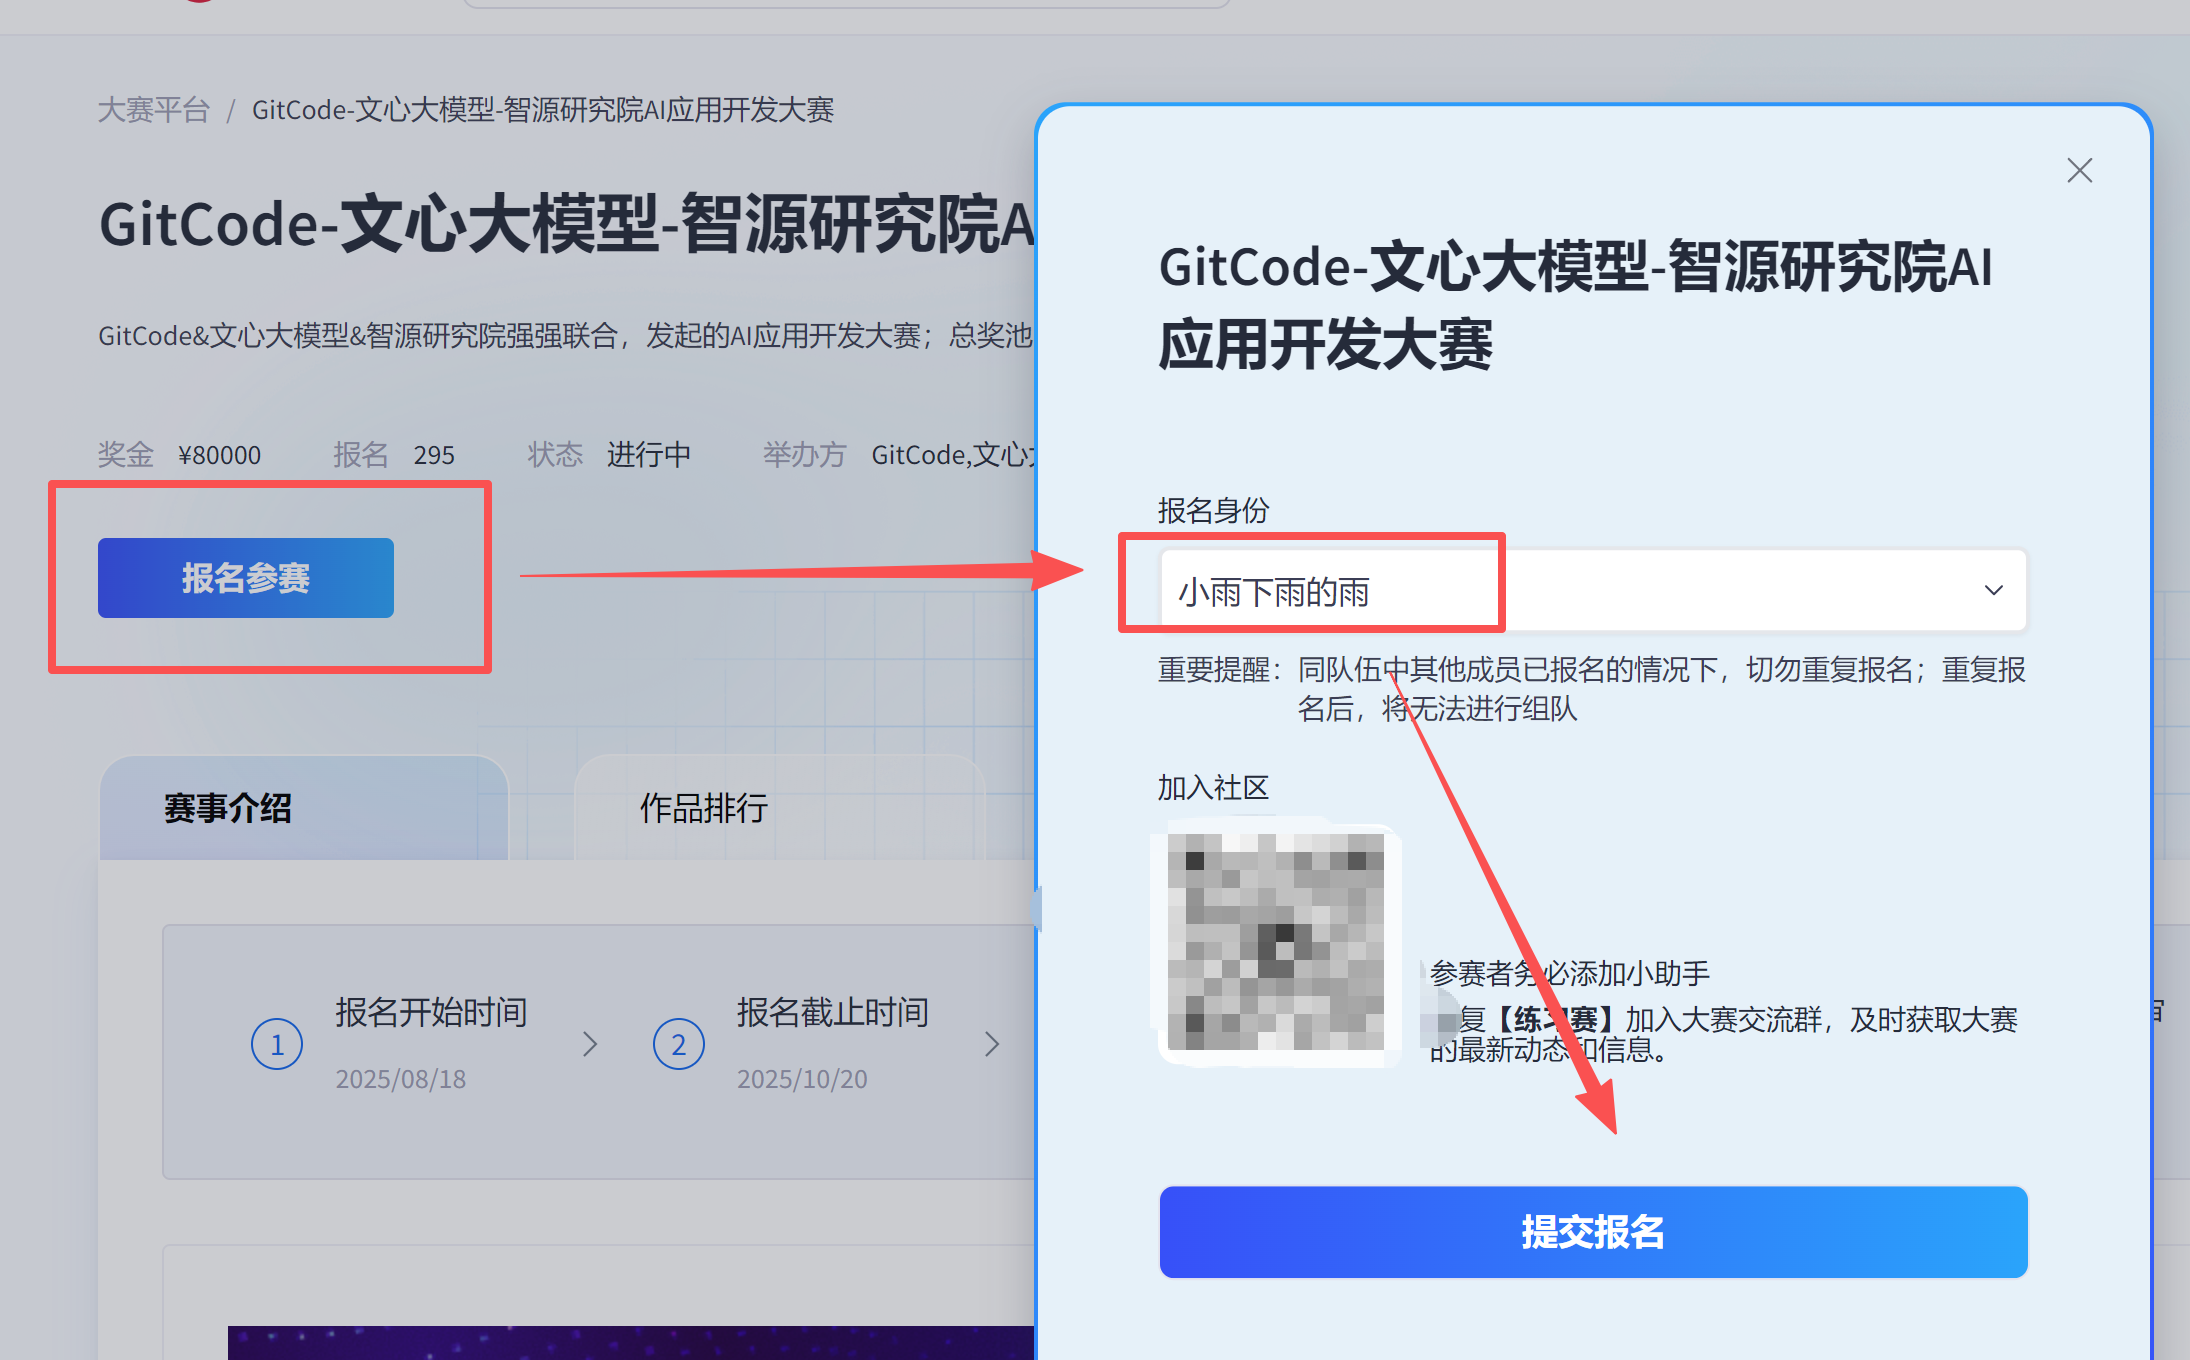
Task: Click the dark banner image at bottom
Action: click(630, 1342)
